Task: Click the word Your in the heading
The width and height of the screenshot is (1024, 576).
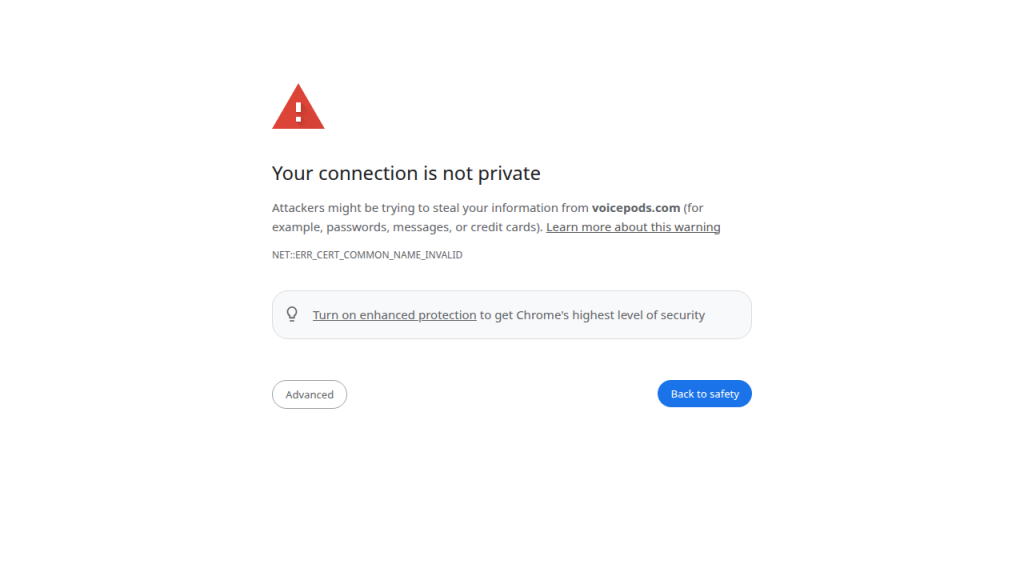Action: click(292, 173)
